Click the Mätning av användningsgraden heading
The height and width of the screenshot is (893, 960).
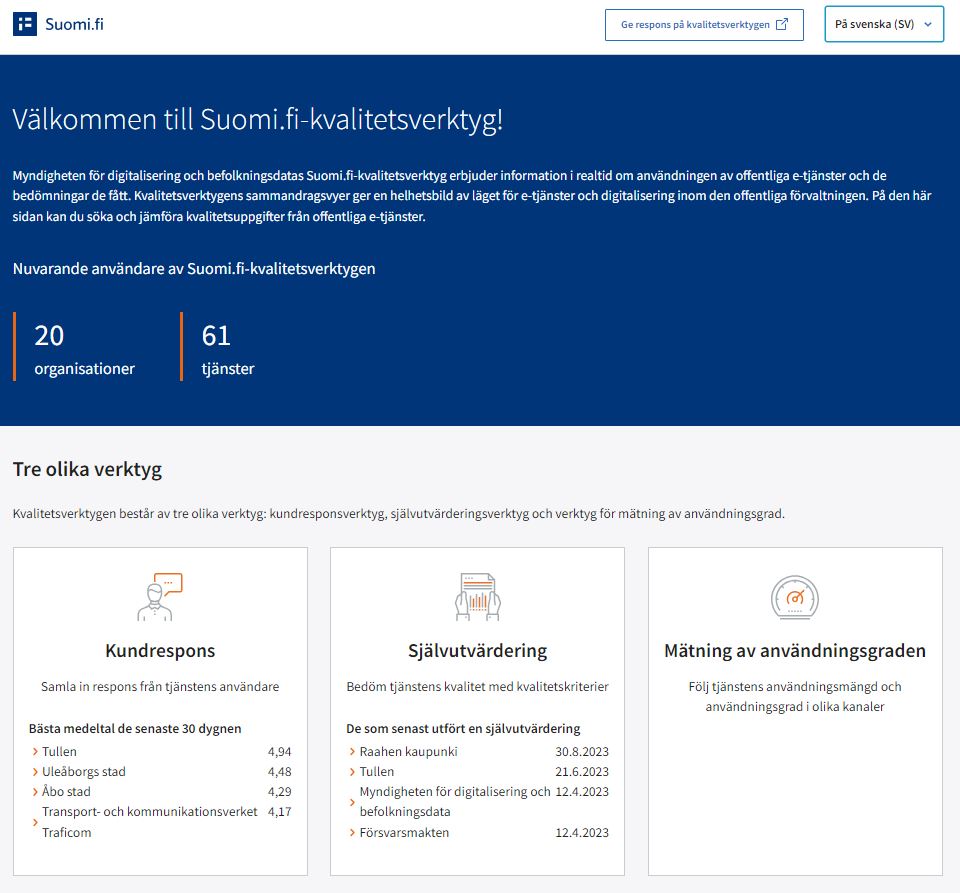[x=795, y=651]
